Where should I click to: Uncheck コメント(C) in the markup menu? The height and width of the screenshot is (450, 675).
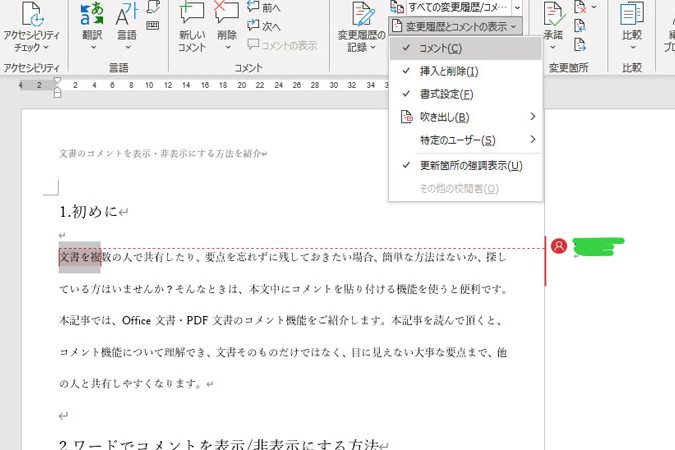coord(465,48)
